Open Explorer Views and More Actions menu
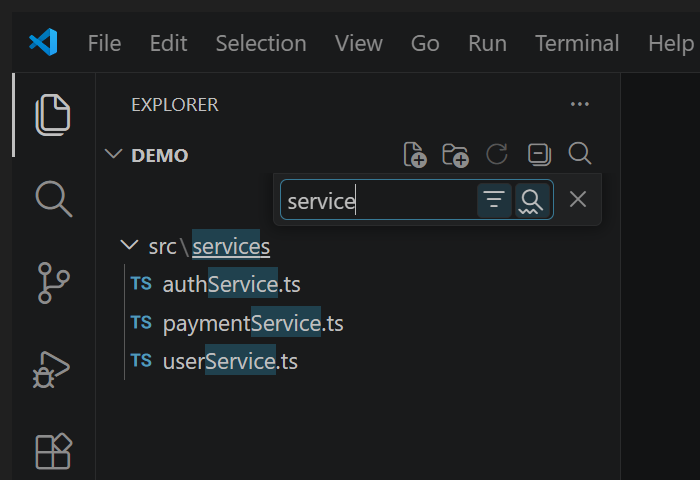Image resolution: width=700 pixels, height=480 pixels. point(579,104)
